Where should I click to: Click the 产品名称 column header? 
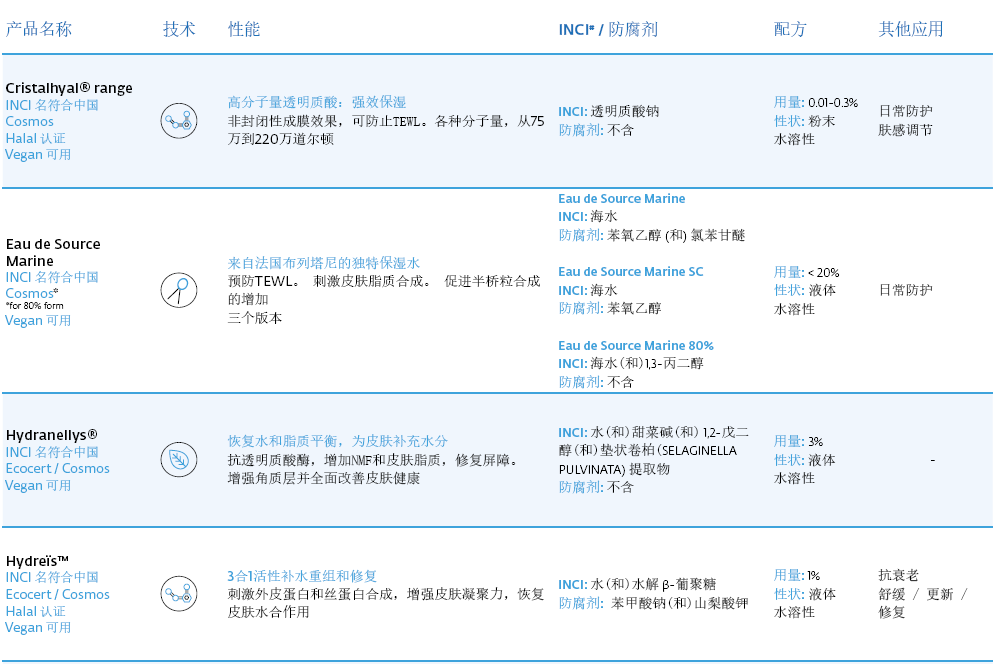(39, 29)
